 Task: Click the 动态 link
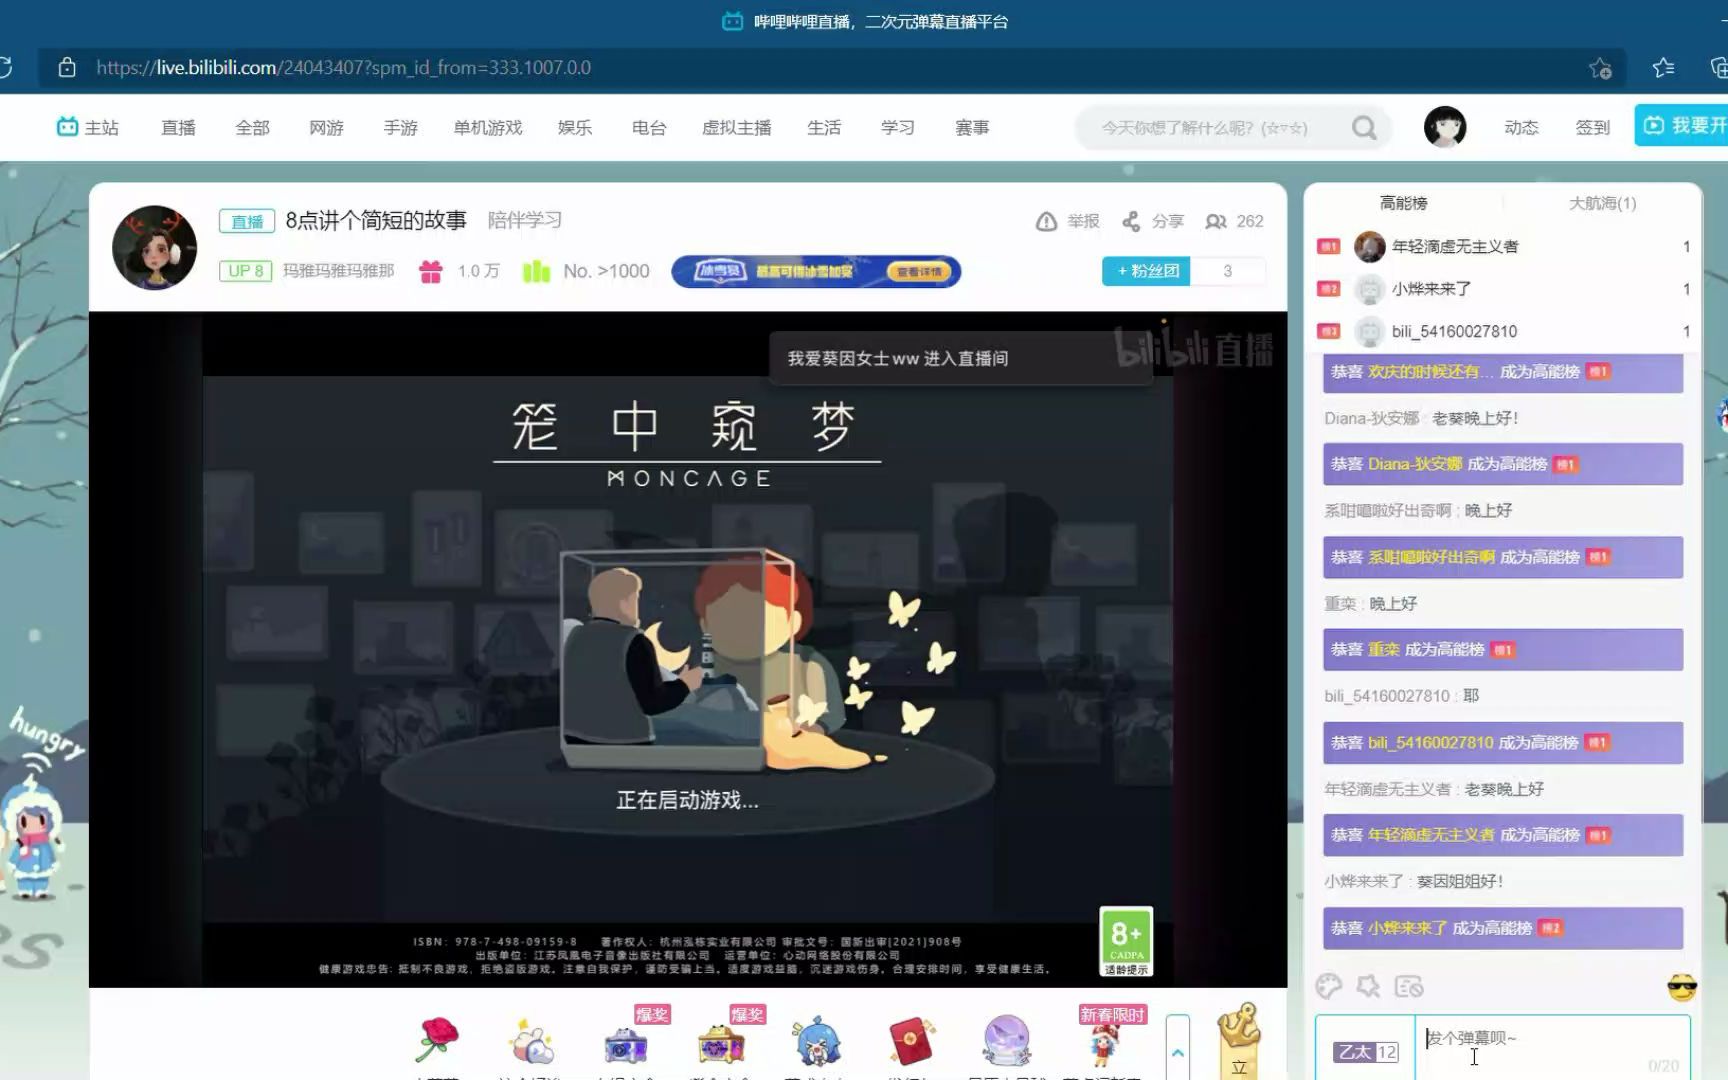pos(1521,127)
